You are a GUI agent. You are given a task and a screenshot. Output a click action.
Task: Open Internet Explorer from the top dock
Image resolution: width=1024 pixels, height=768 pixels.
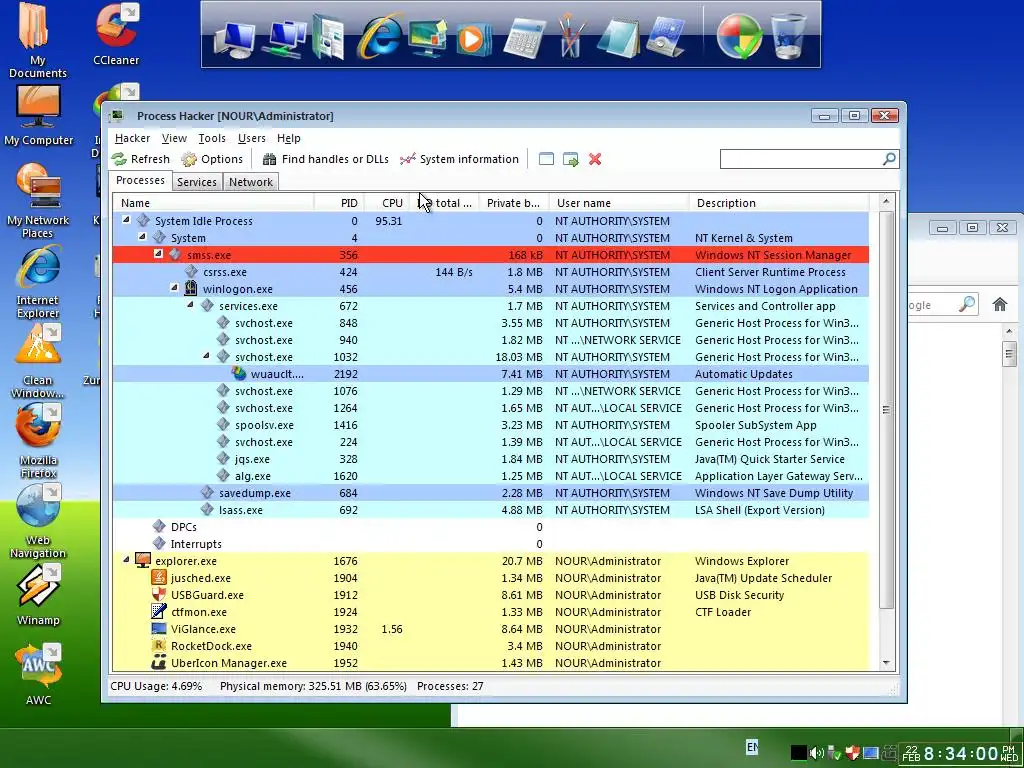click(380, 35)
